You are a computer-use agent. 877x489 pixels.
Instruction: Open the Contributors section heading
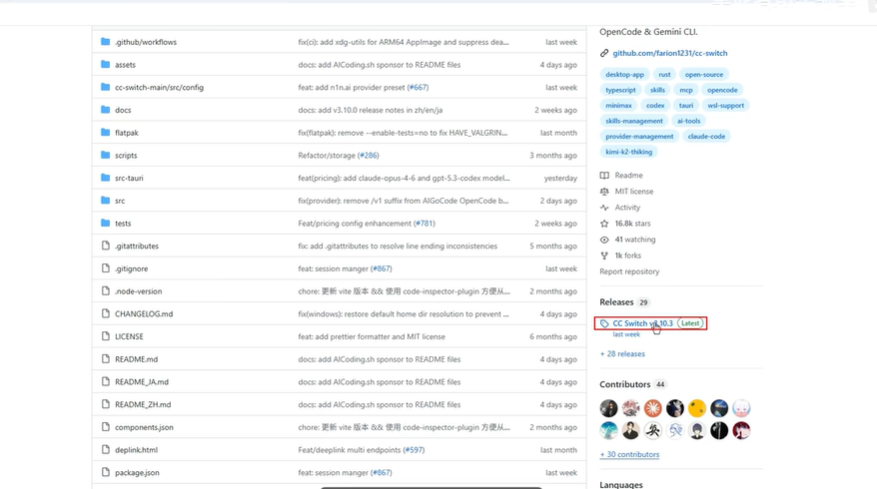pos(625,384)
